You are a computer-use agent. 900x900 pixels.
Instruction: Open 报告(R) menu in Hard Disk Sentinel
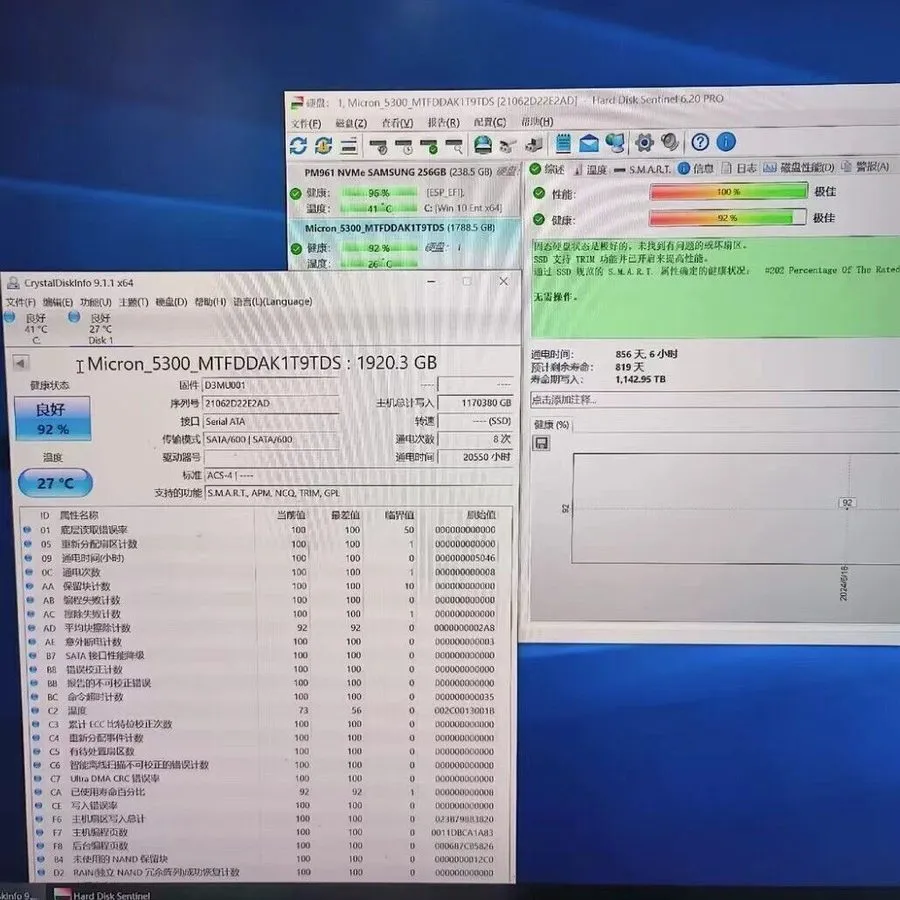point(443,122)
